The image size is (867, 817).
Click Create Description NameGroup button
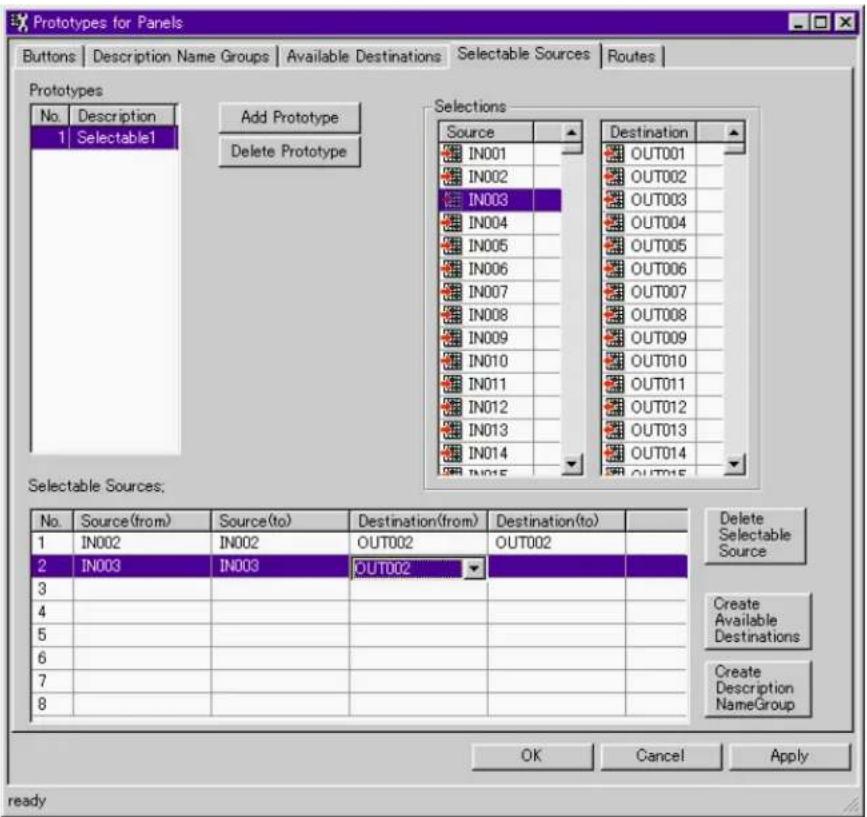tap(758, 688)
